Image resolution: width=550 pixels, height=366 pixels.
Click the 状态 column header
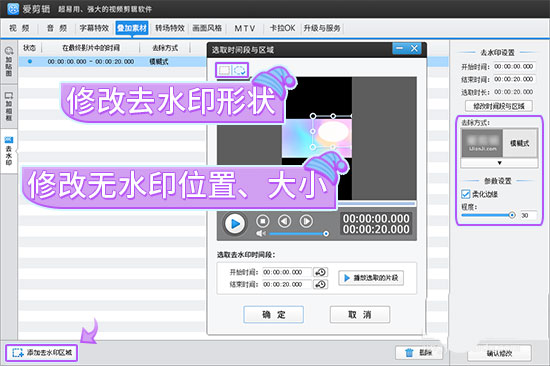click(29, 48)
